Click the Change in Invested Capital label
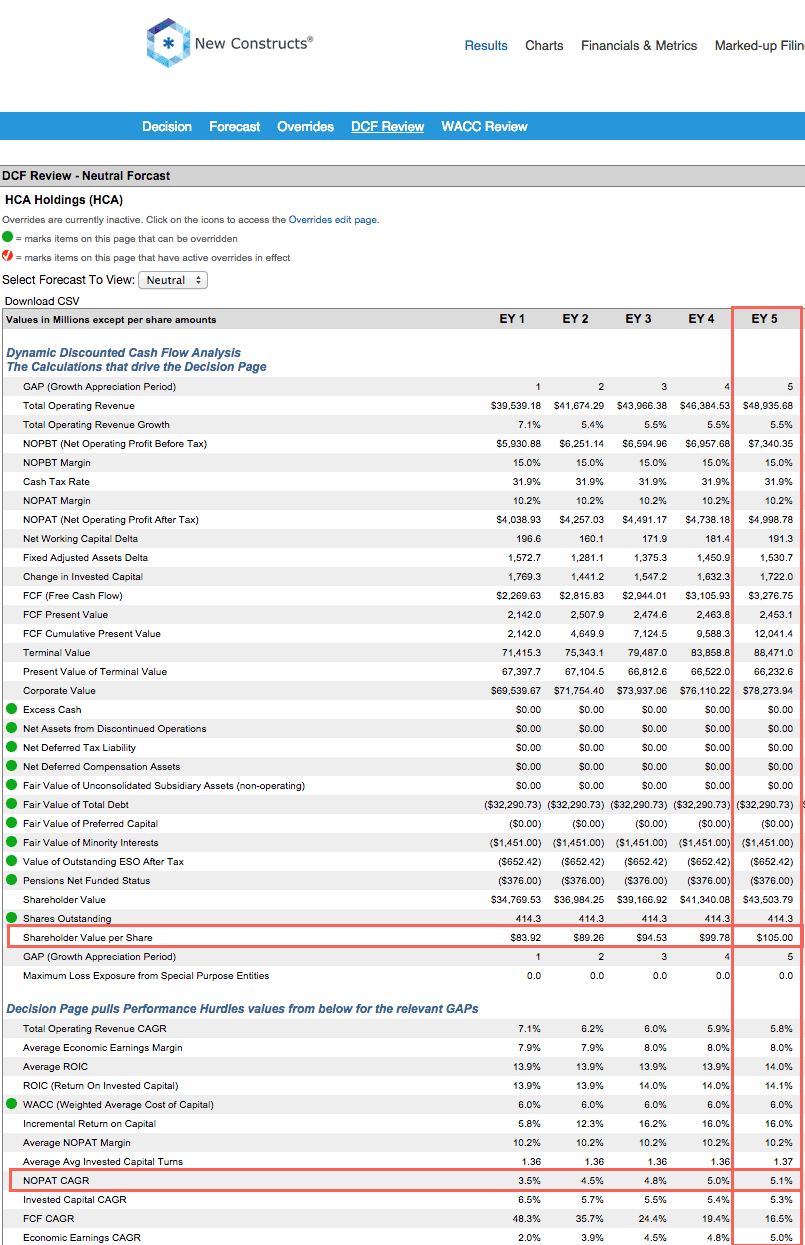The image size is (805, 1245). 83,577
